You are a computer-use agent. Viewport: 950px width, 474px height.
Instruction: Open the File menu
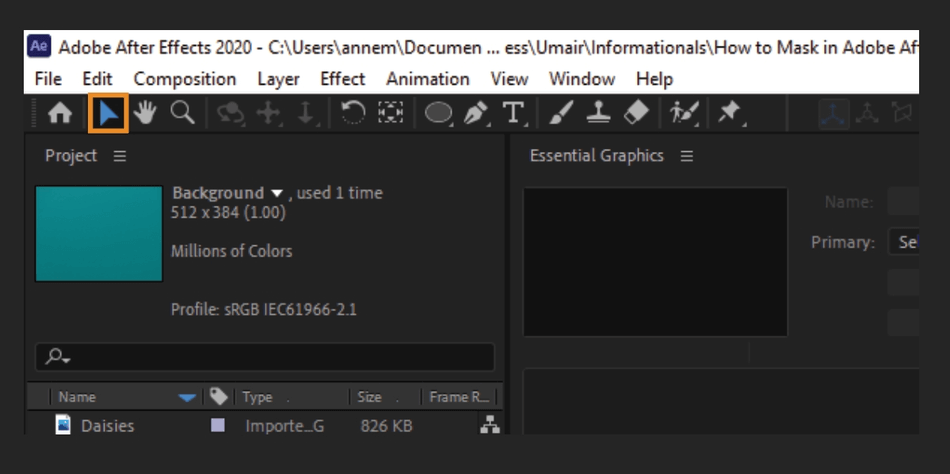point(48,79)
